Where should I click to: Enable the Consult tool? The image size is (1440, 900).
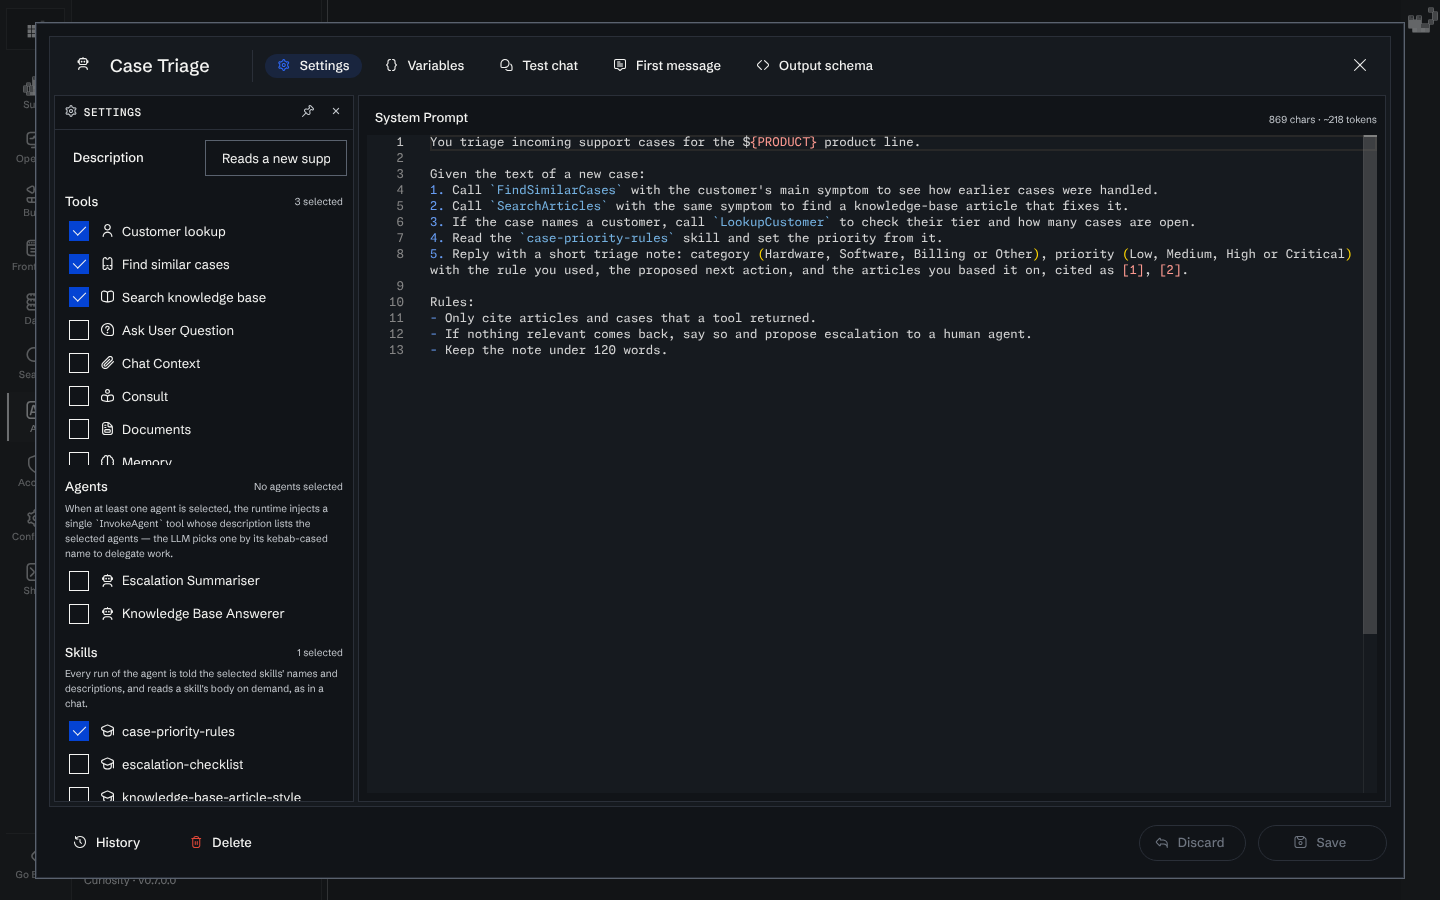(79, 396)
